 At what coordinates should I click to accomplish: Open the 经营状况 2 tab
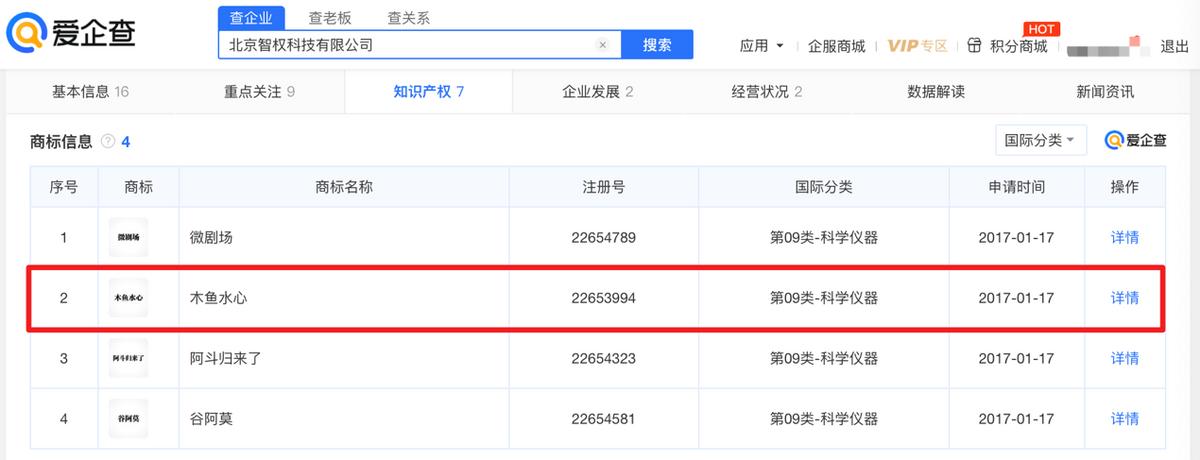click(x=767, y=92)
